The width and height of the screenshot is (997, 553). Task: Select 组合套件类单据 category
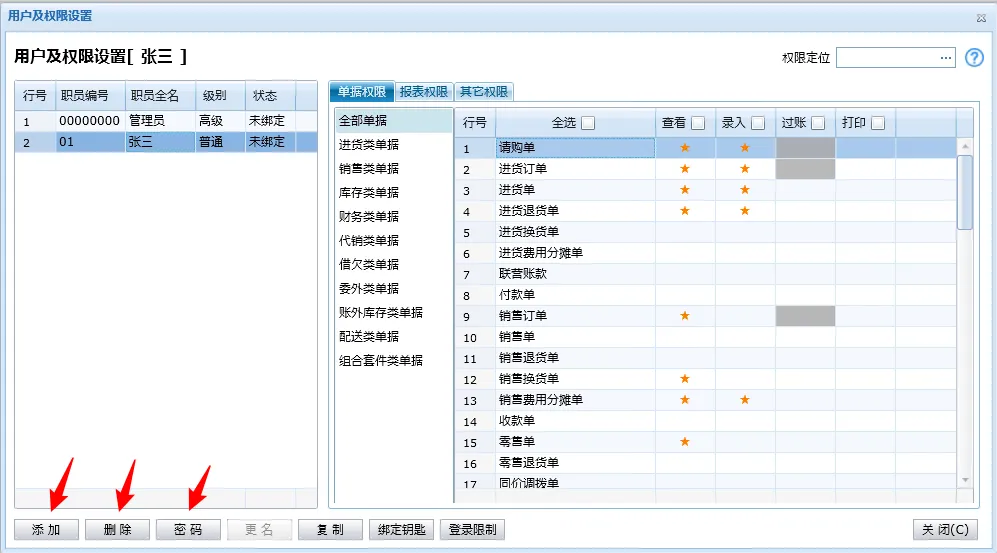click(394, 360)
